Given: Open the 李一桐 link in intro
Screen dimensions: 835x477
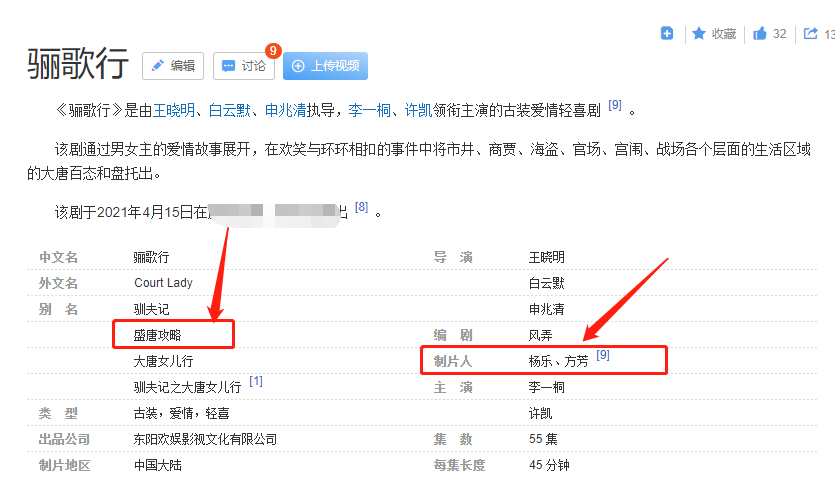Looking at the screenshot, I should (370, 110).
